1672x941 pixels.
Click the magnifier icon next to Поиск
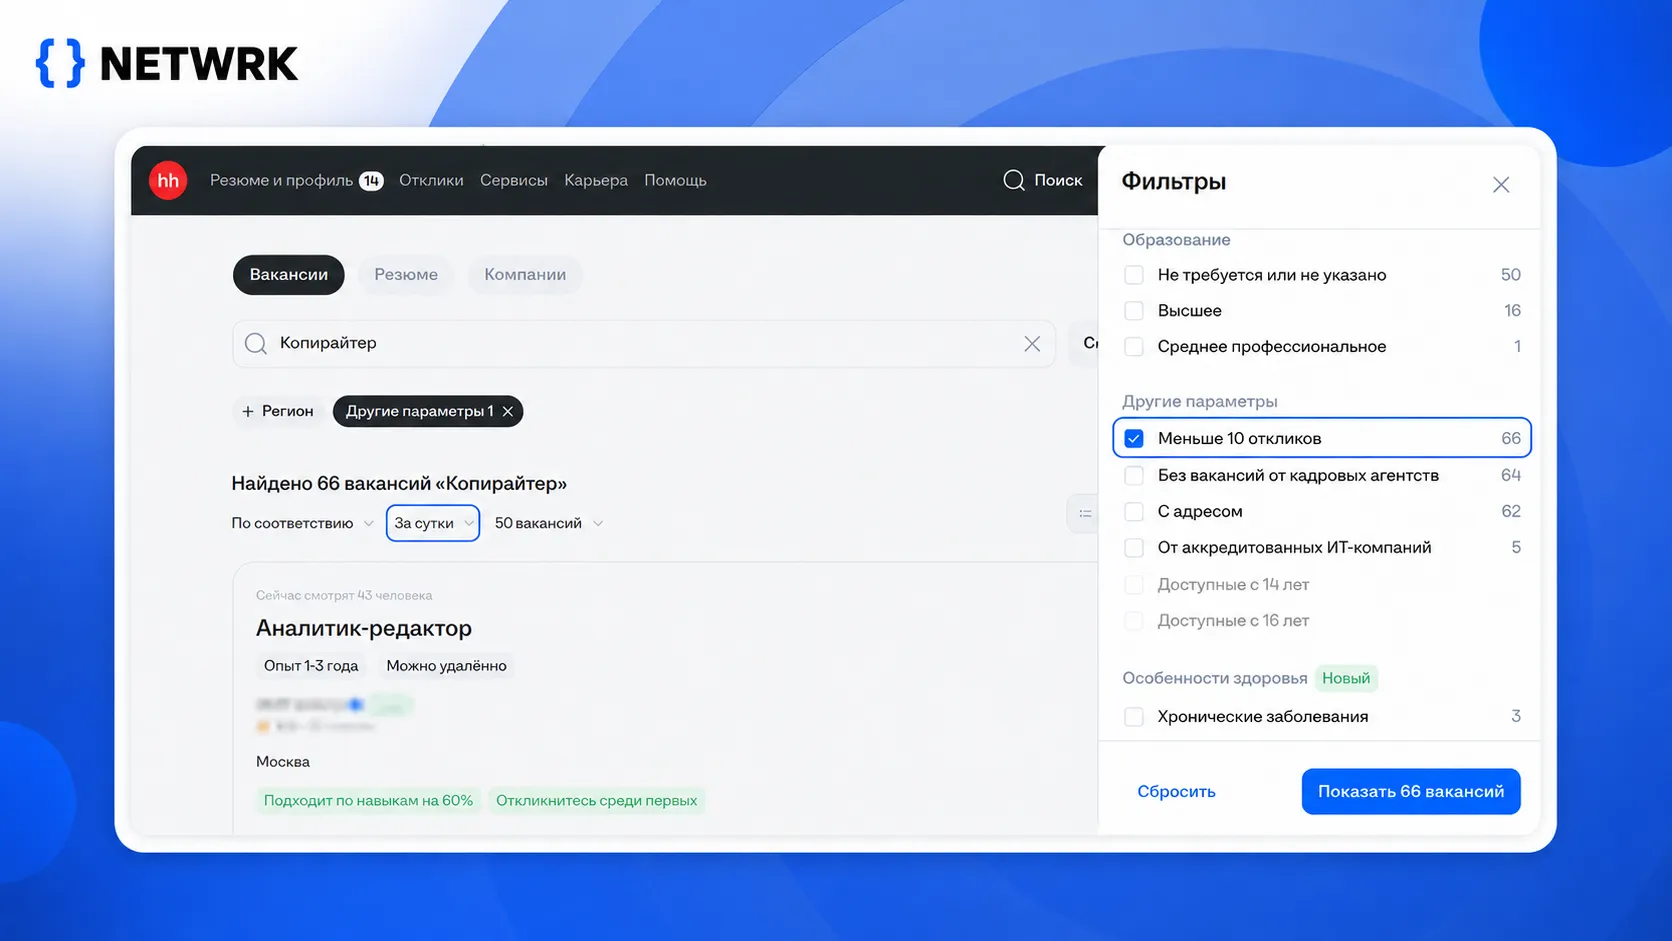tap(1014, 180)
